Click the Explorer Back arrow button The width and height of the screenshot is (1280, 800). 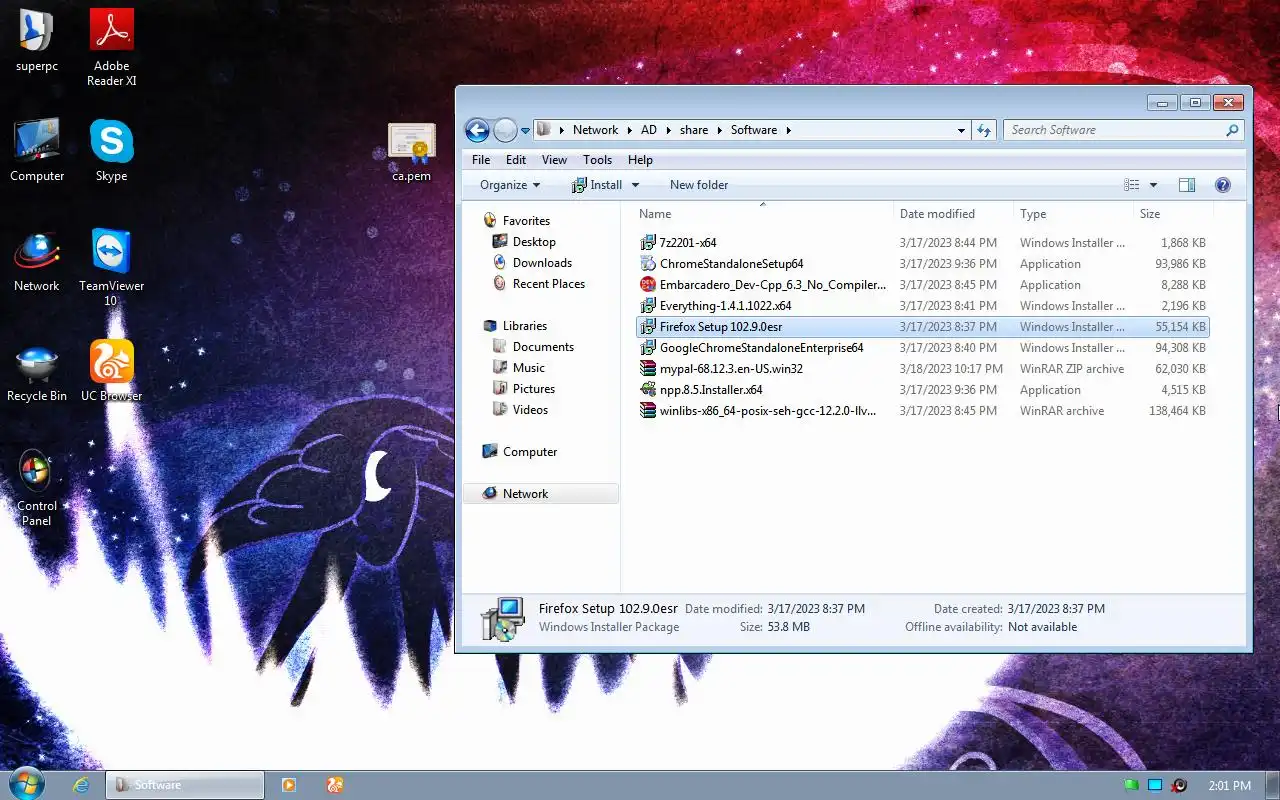click(x=477, y=130)
